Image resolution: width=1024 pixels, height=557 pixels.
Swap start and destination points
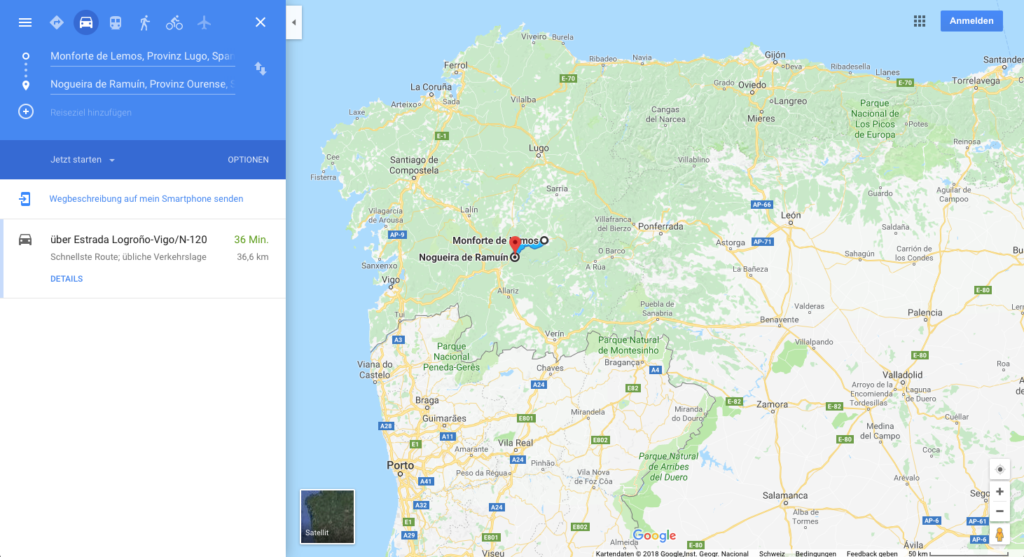[x=260, y=69]
